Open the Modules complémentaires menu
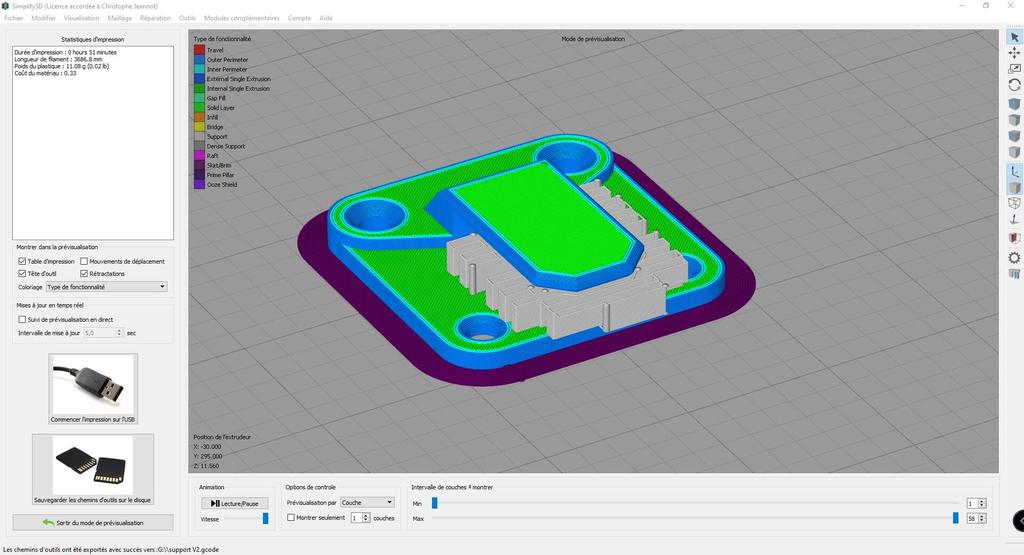Screen dimensions: 1024x555 pyautogui.click(x=241, y=18)
